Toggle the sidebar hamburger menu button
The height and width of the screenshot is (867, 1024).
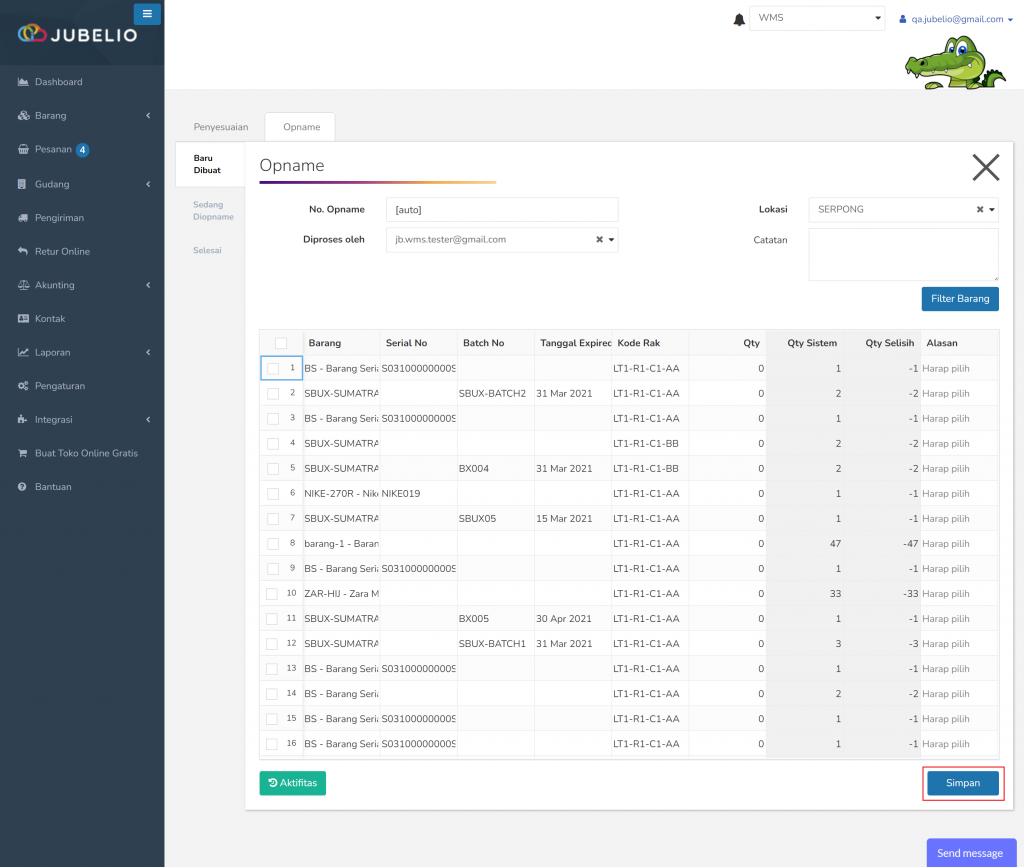147,14
